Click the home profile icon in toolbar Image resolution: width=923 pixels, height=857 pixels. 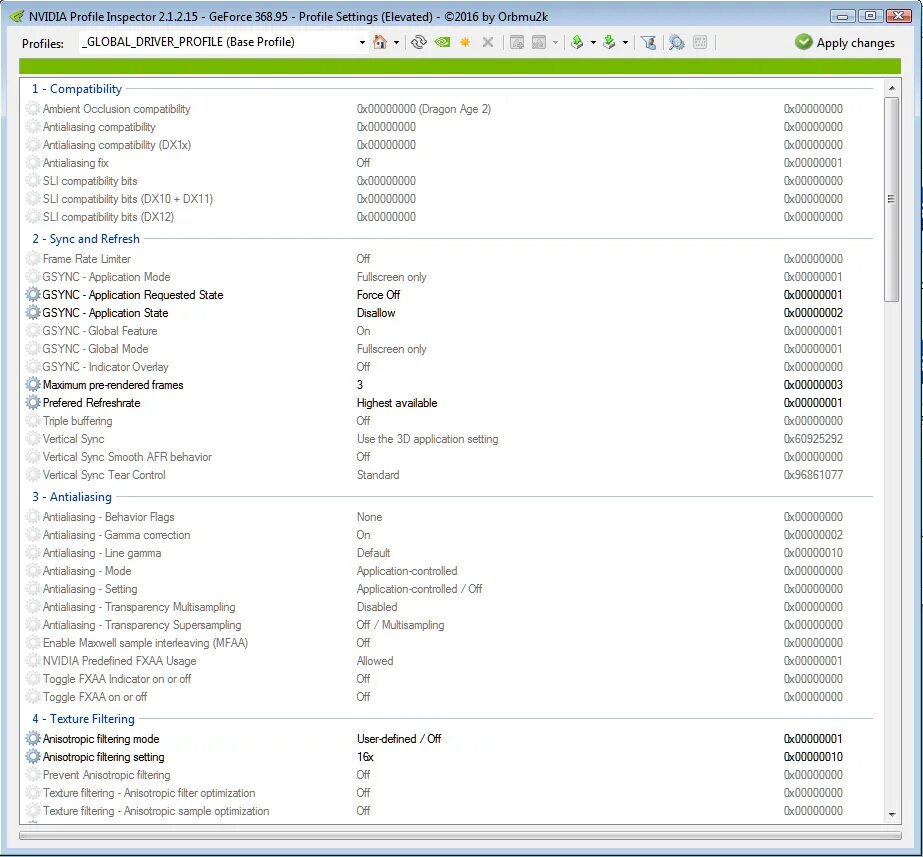pyautogui.click(x=380, y=42)
